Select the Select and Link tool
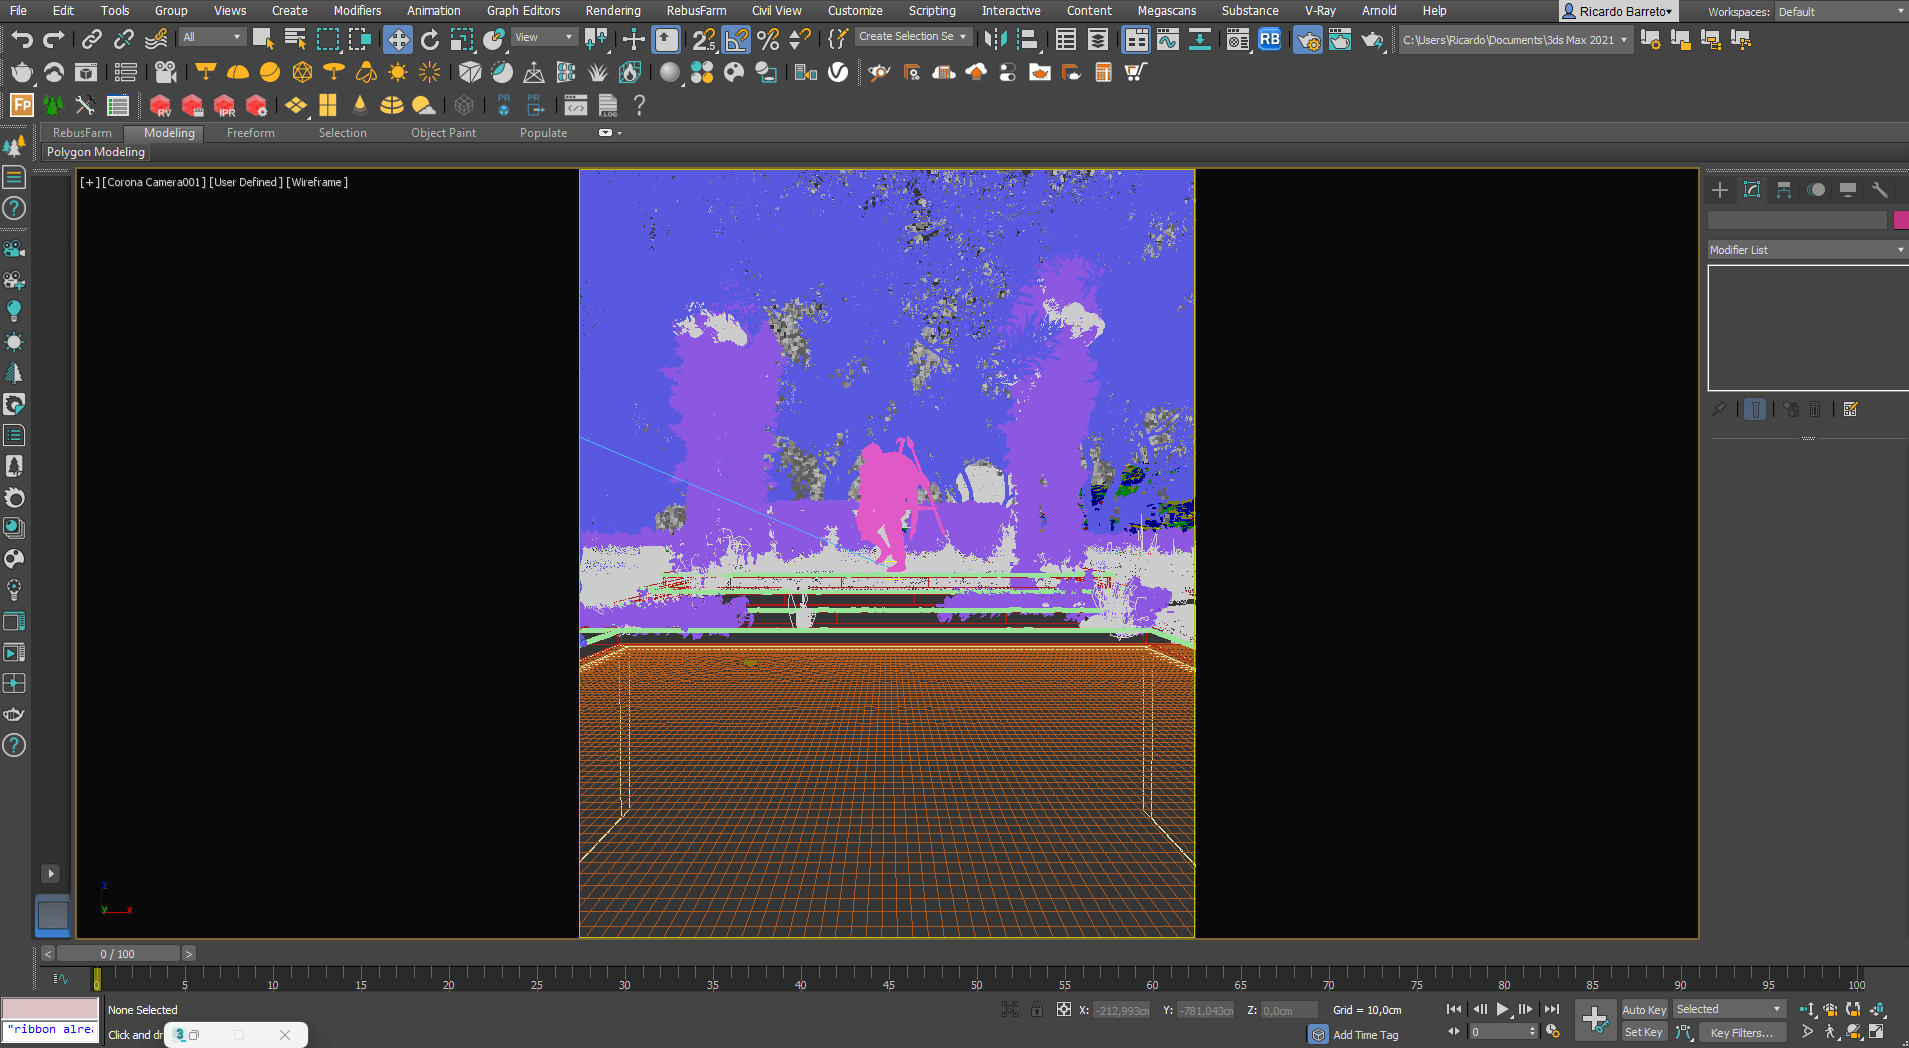The width and height of the screenshot is (1909, 1048). pos(91,39)
